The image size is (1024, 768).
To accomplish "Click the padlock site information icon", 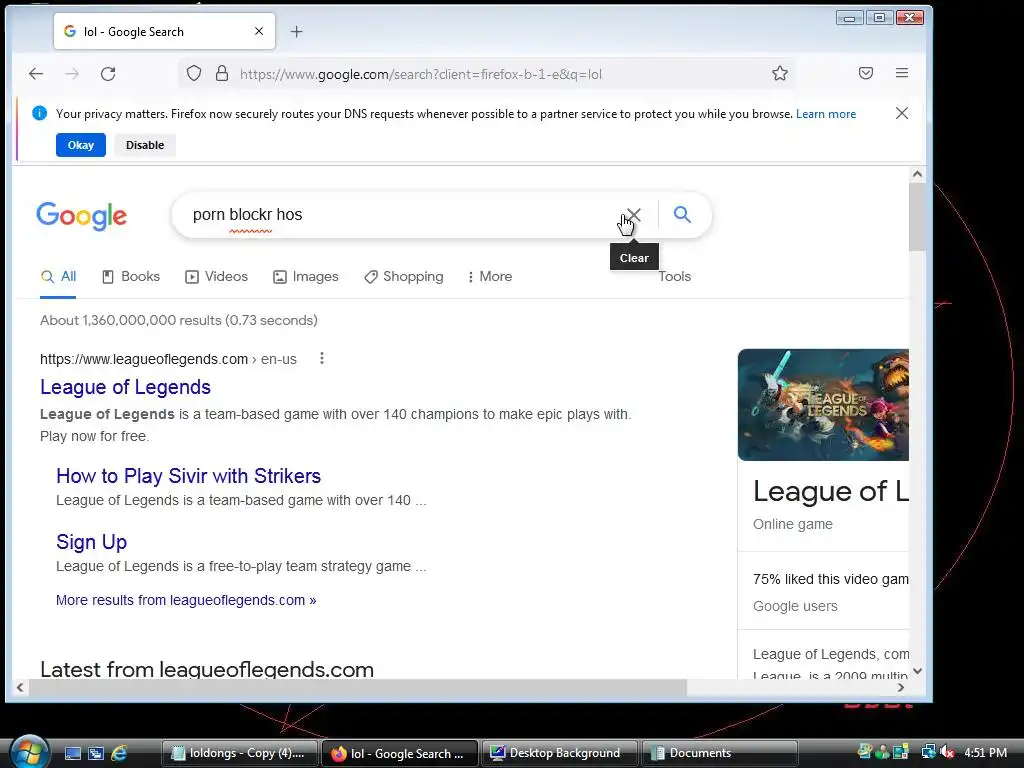I will [x=222, y=73].
